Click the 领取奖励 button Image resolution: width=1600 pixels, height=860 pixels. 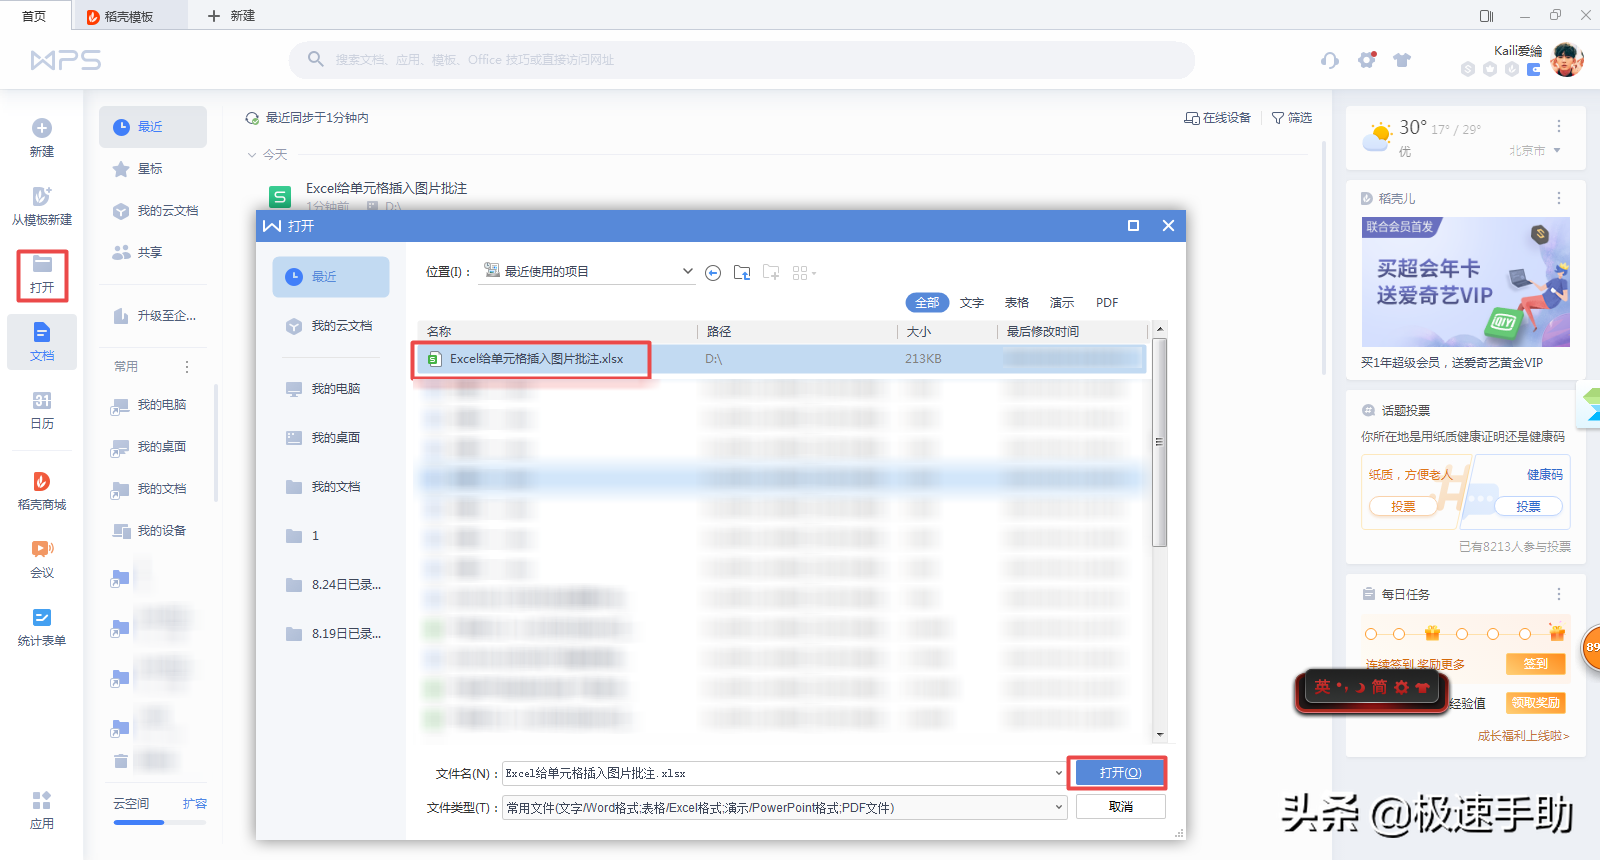(x=1535, y=703)
